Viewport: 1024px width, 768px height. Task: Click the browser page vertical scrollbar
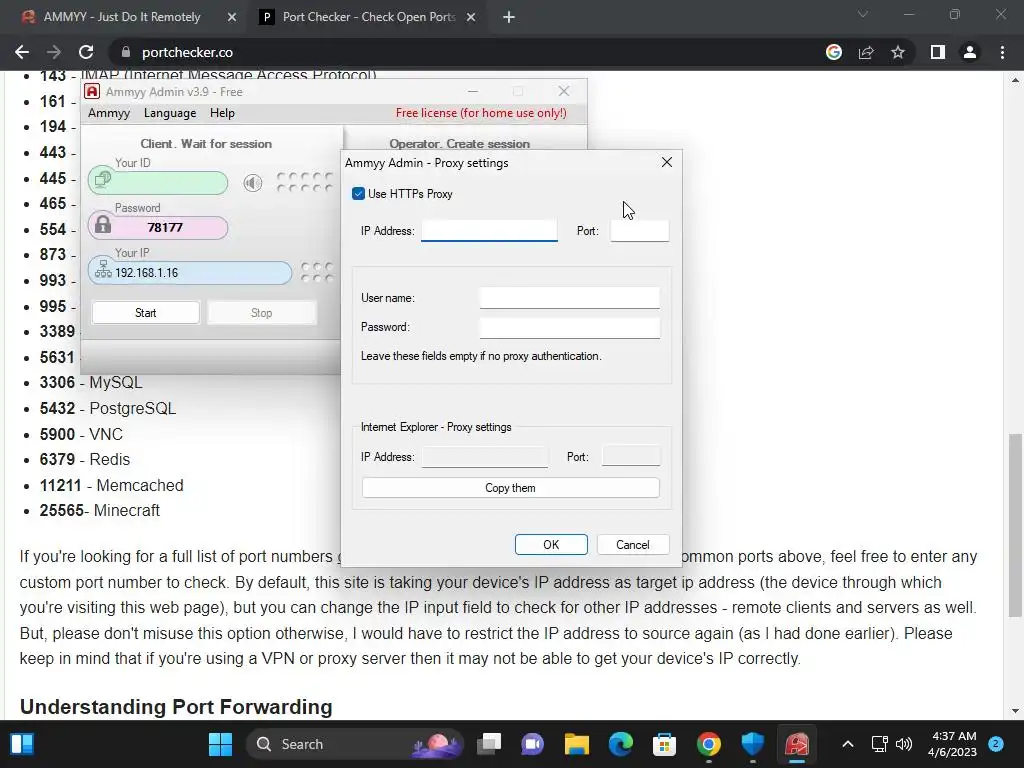pos(1016,526)
